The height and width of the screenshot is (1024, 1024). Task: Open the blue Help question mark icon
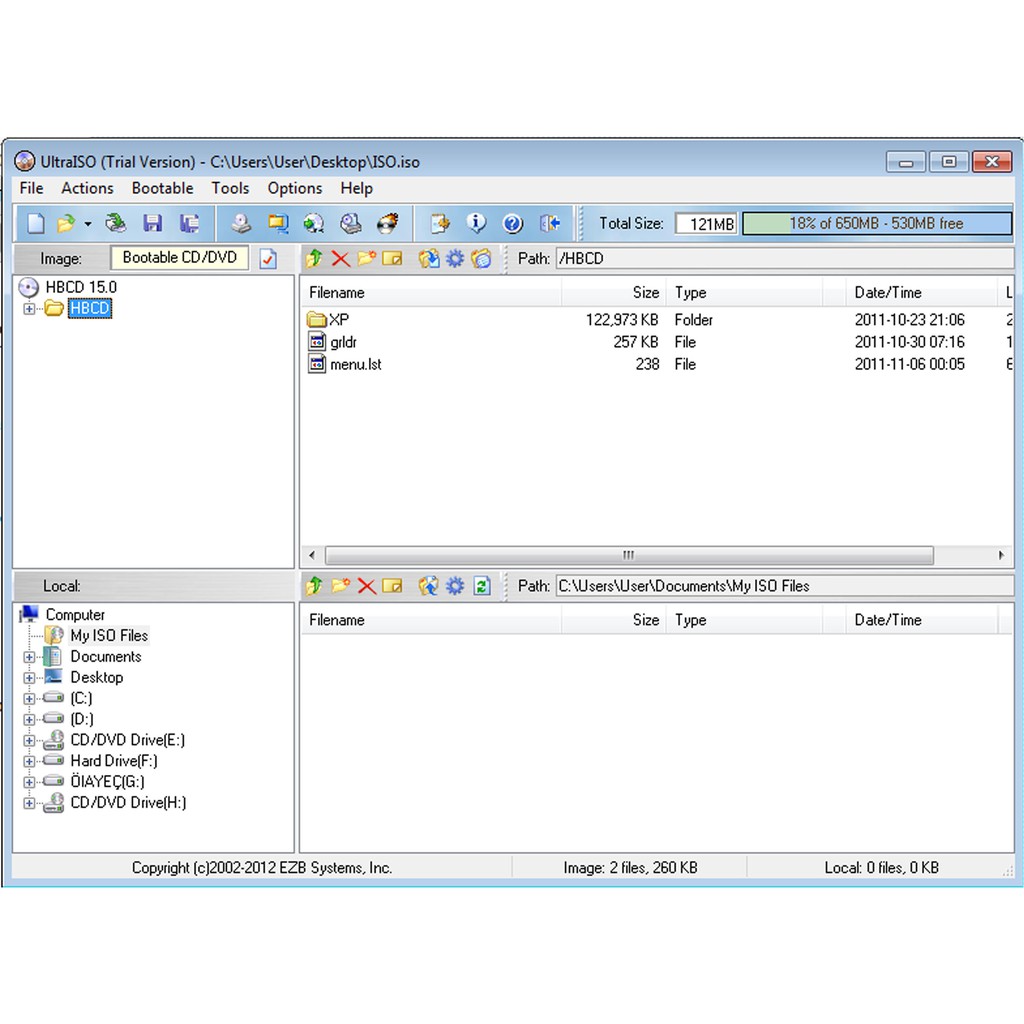click(513, 223)
